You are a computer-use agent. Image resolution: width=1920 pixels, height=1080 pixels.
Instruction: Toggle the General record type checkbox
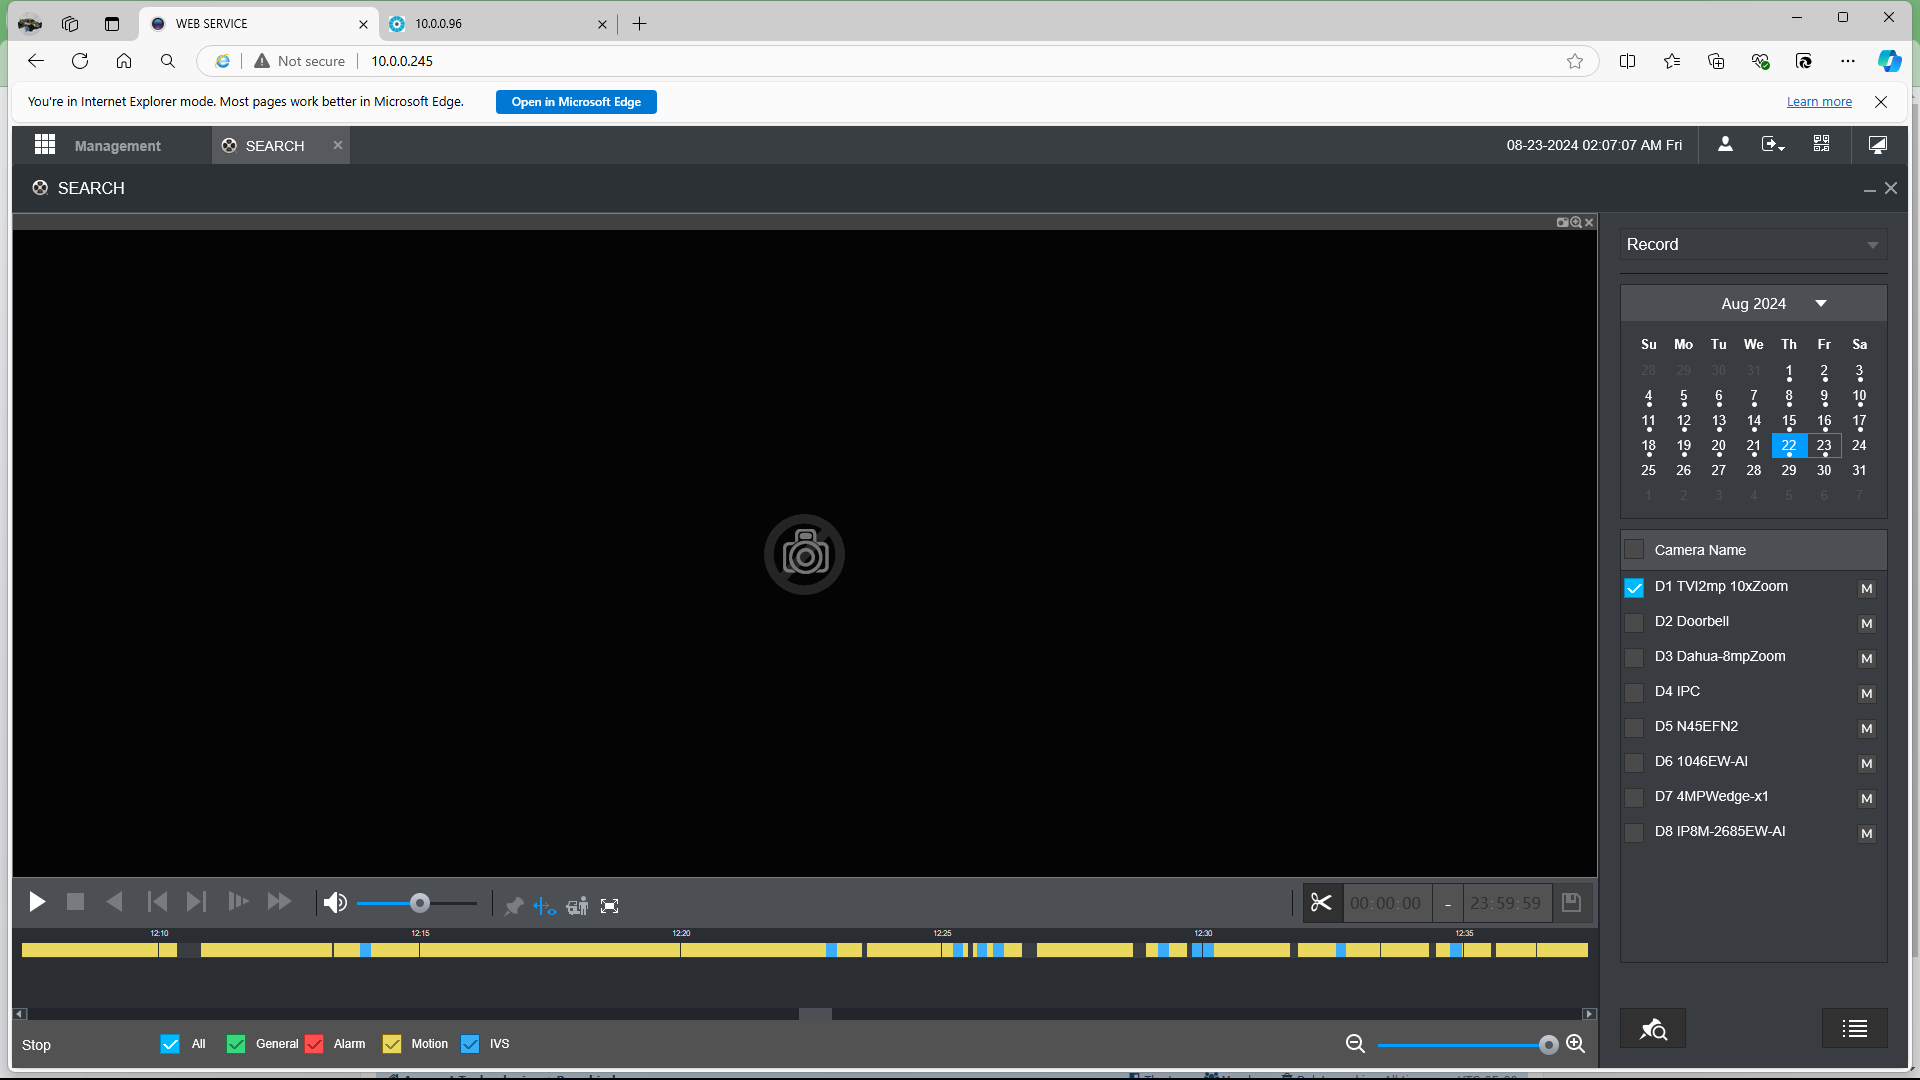[236, 1044]
